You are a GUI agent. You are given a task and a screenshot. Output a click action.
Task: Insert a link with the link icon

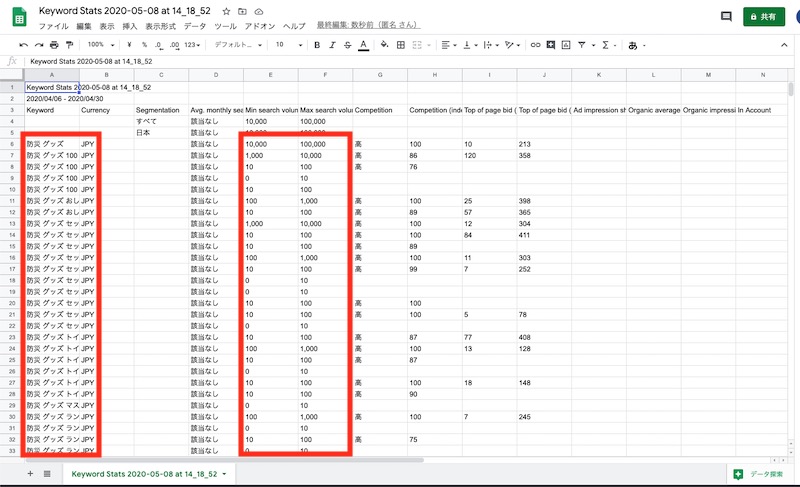pos(535,45)
